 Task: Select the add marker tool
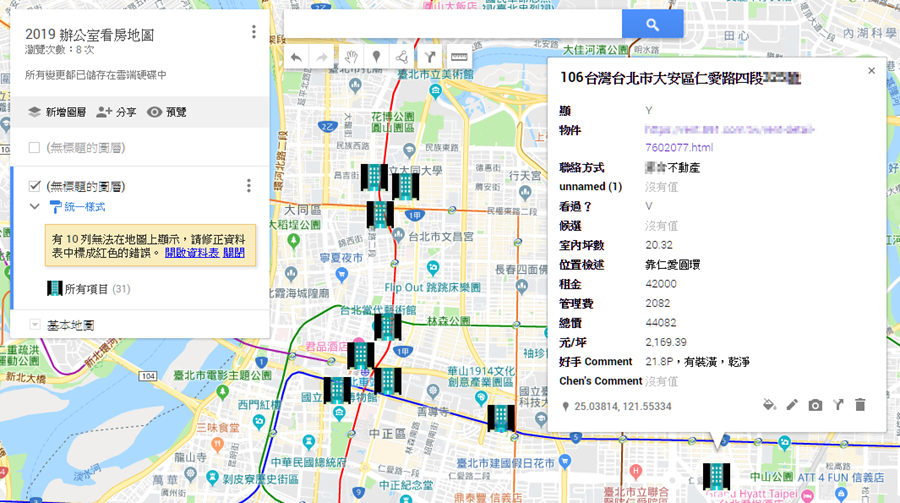[x=376, y=57]
